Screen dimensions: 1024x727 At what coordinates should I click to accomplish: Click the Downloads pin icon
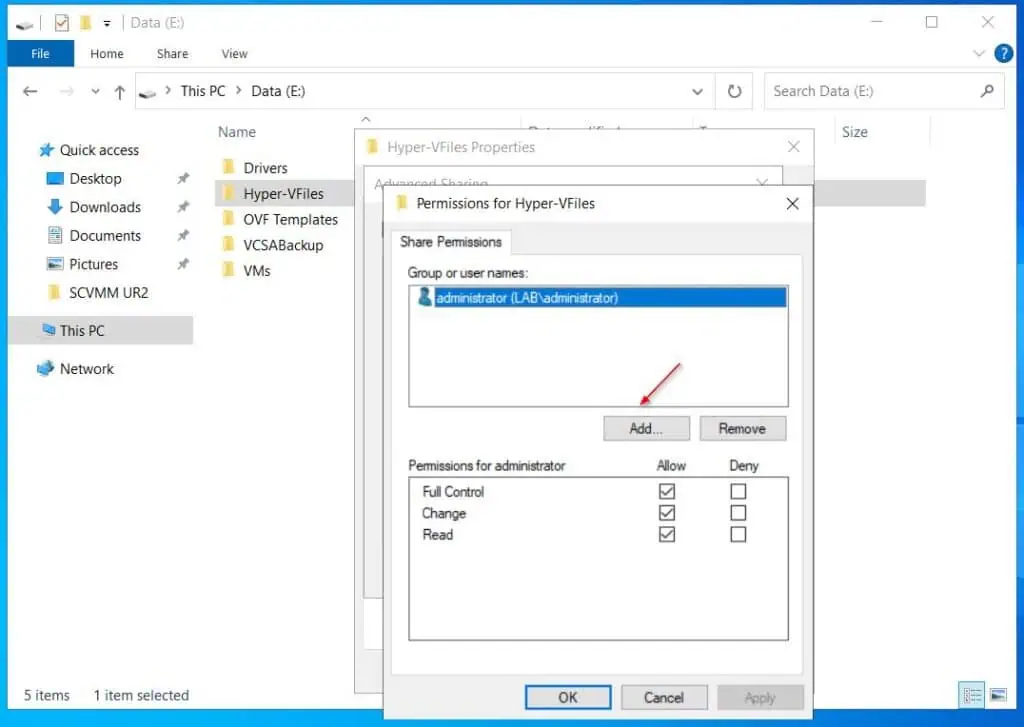(x=183, y=207)
